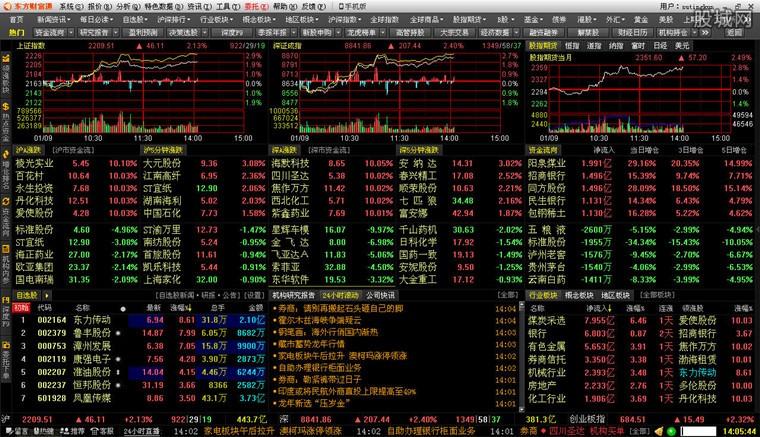Open the 经济数据 toolbar dropdown arrow

click(x=516, y=32)
